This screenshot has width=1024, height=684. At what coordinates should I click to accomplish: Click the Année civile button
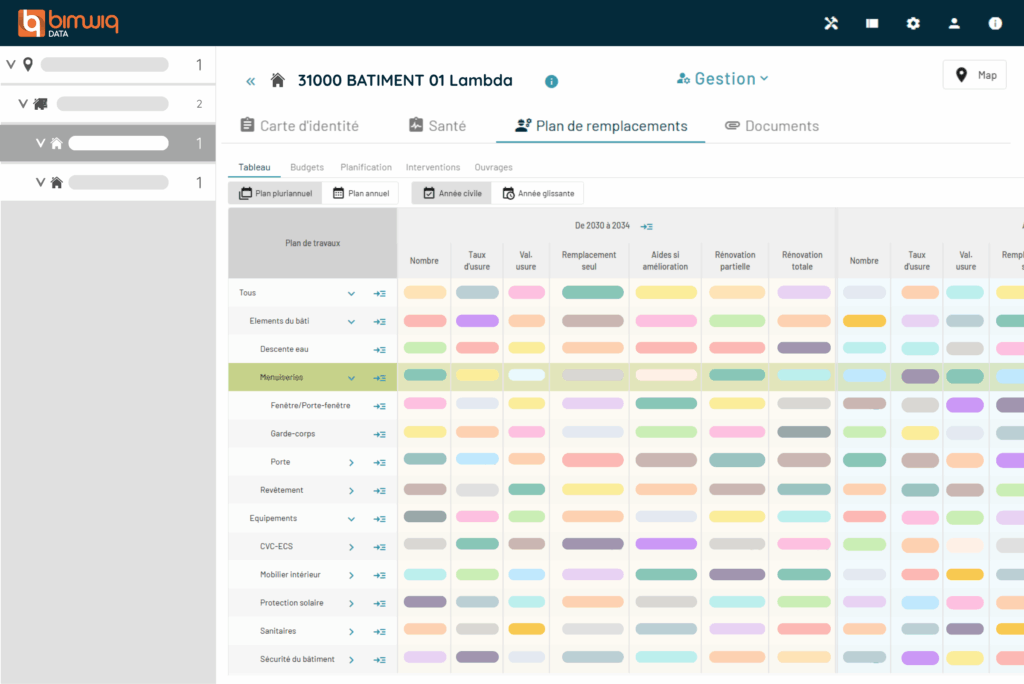(451, 193)
